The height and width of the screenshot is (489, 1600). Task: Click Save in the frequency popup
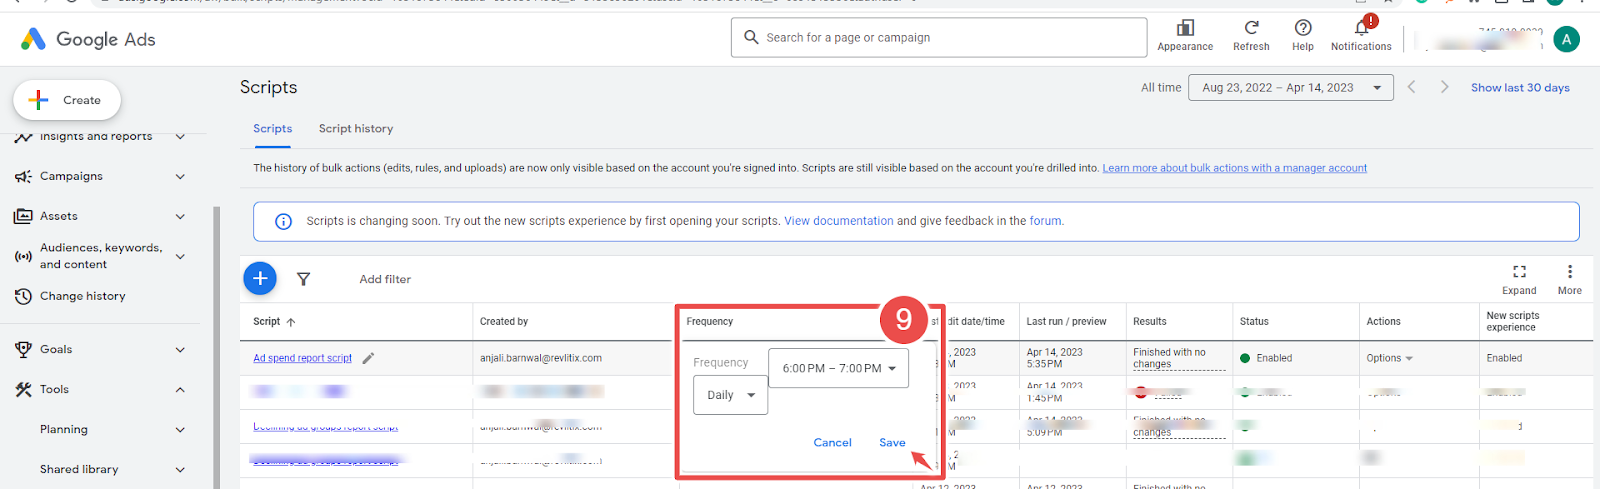[x=892, y=442]
